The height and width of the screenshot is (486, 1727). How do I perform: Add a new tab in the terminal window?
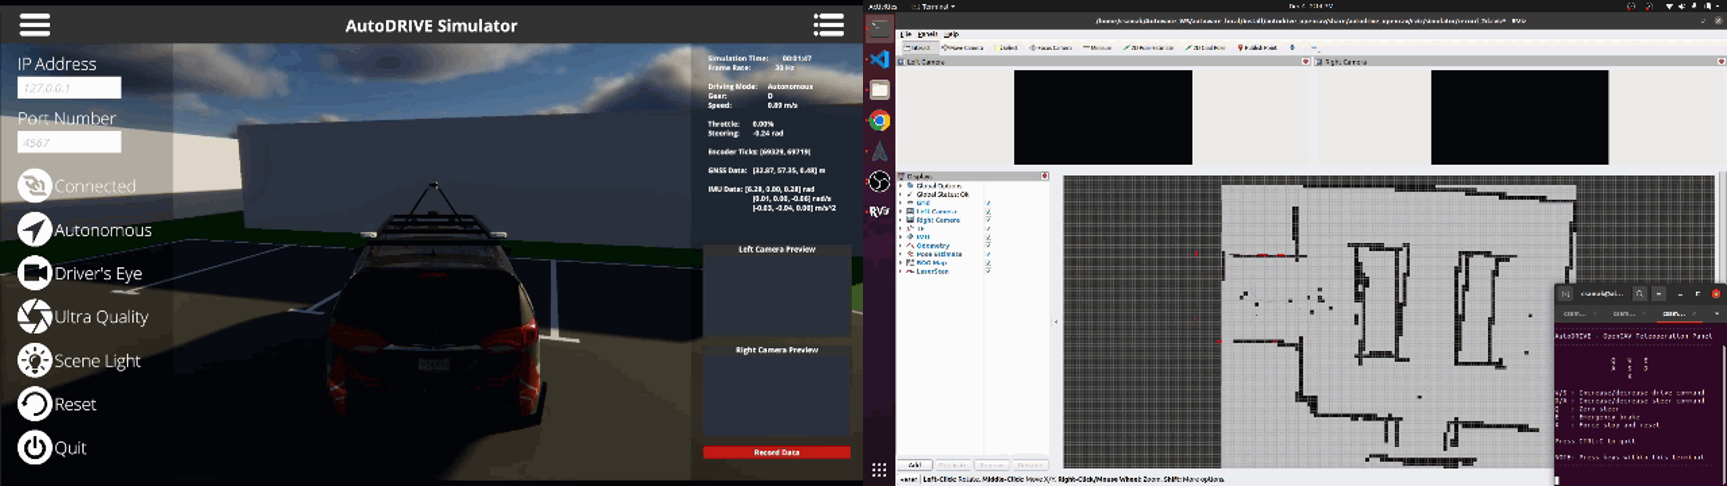[1566, 294]
